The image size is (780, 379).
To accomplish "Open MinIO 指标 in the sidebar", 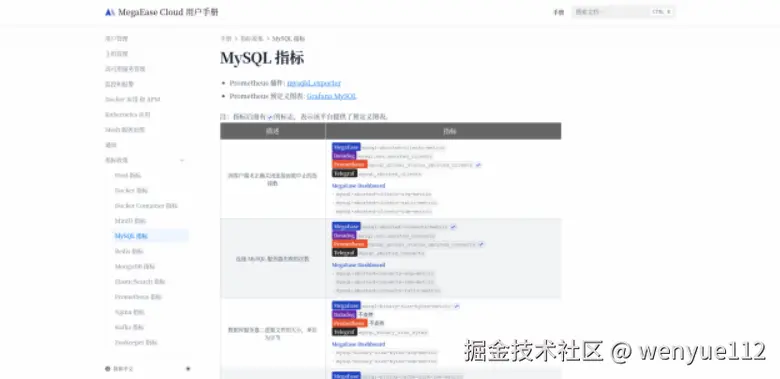I will pos(131,221).
